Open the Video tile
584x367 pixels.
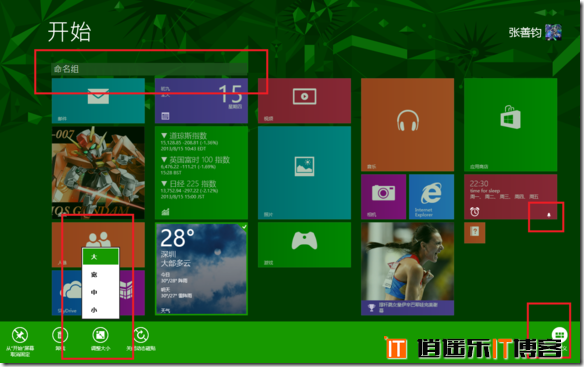coord(304,101)
